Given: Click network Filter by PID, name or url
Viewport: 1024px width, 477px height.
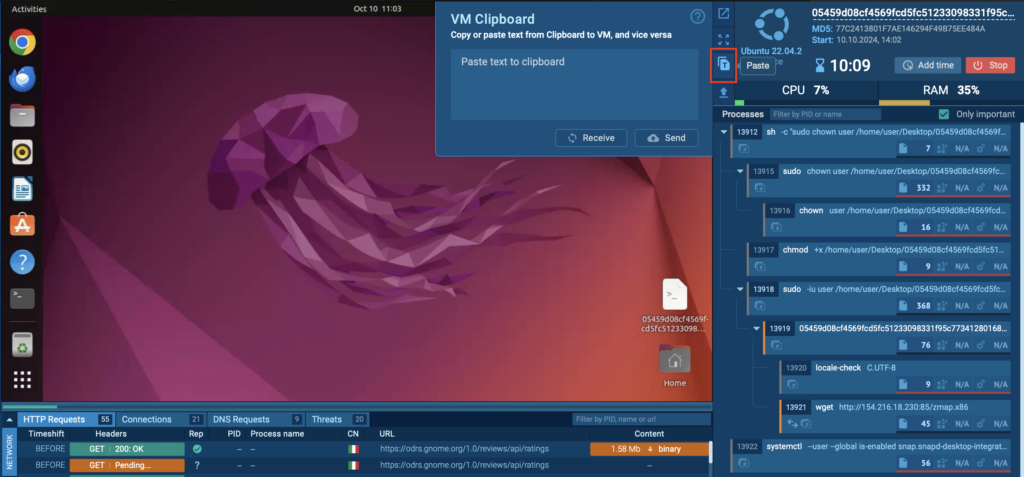Looking at the screenshot, I should click(x=641, y=419).
